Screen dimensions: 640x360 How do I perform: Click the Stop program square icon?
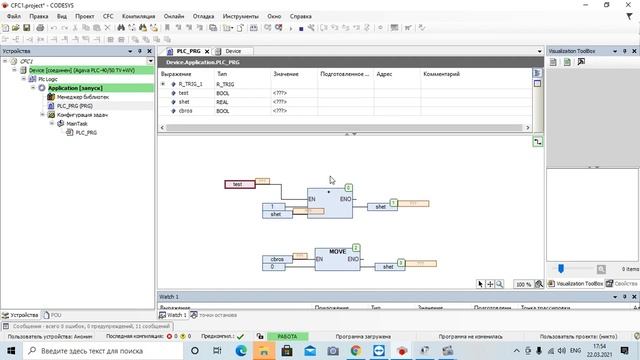pos(301,29)
